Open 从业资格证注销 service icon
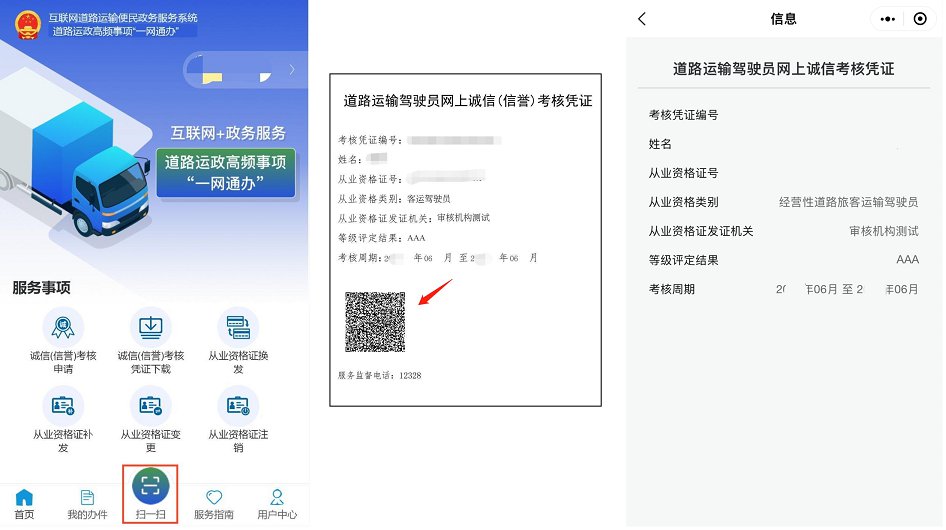Viewport: 946px width, 530px height. click(238, 406)
